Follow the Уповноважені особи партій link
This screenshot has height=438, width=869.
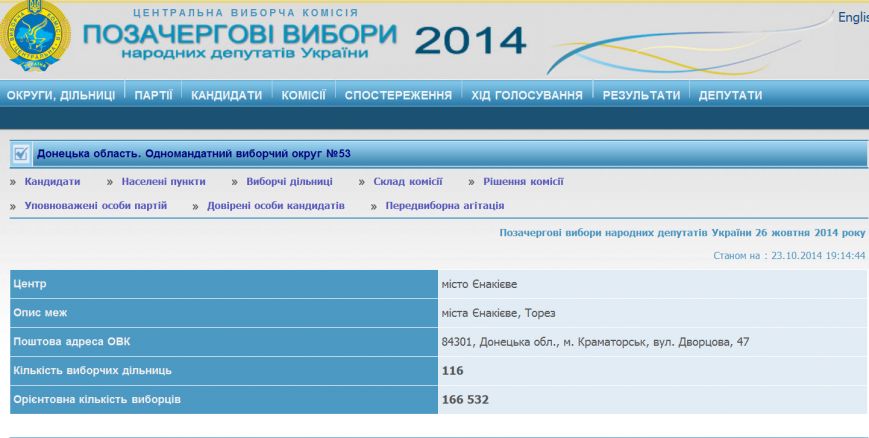coord(95,206)
